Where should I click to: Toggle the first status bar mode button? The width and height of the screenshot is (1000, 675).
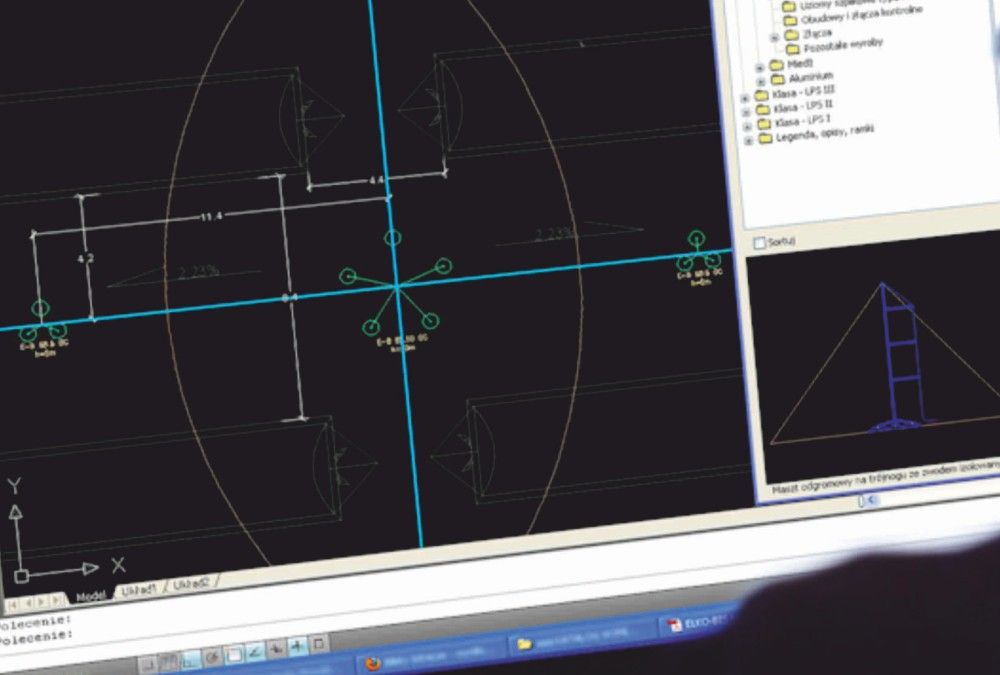point(148,664)
